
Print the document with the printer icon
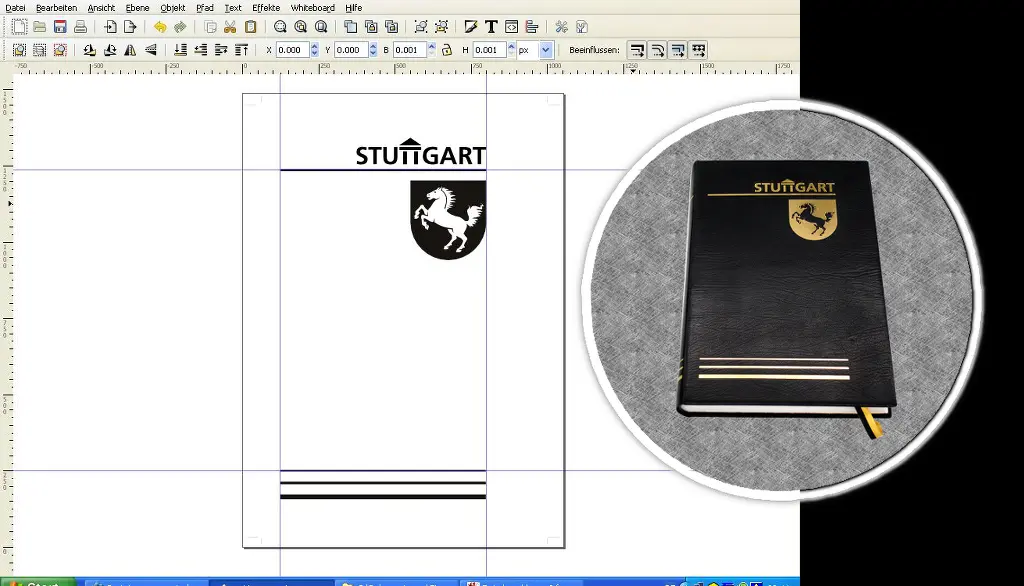coord(80,27)
